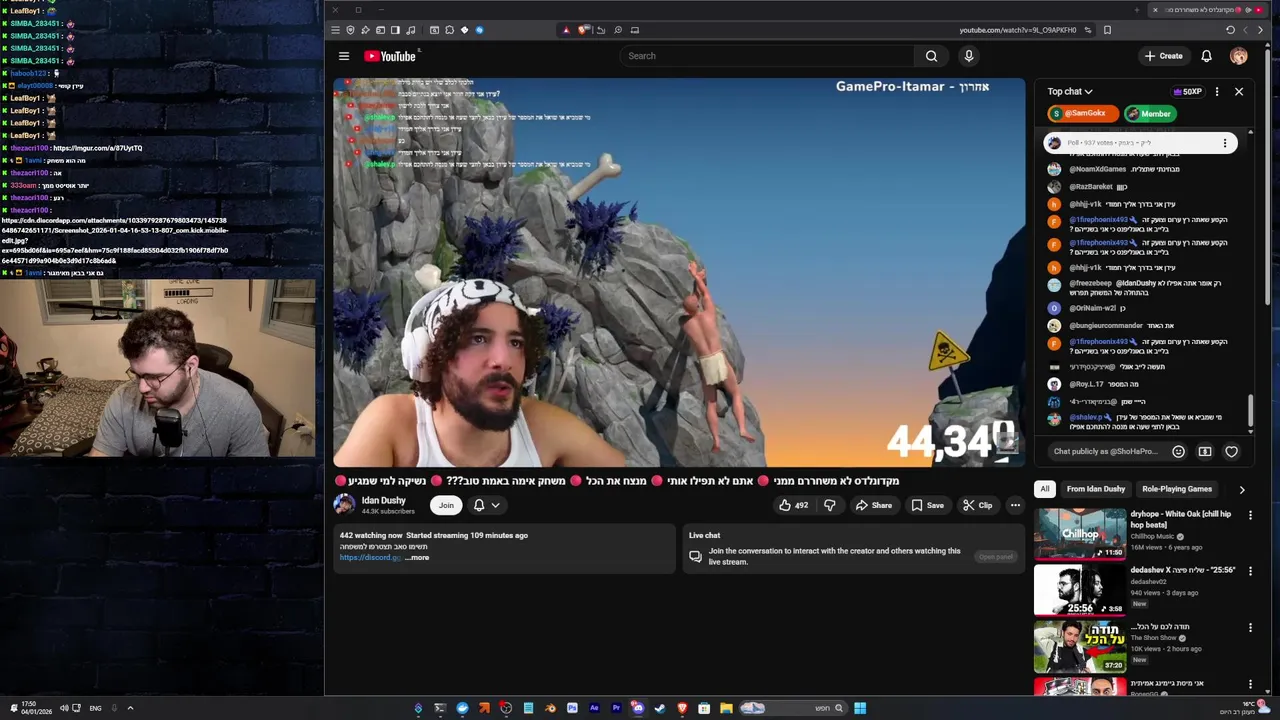Go to the YouTube home logo
Viewport: 1280px width, 720px height.
click(390, 56)
